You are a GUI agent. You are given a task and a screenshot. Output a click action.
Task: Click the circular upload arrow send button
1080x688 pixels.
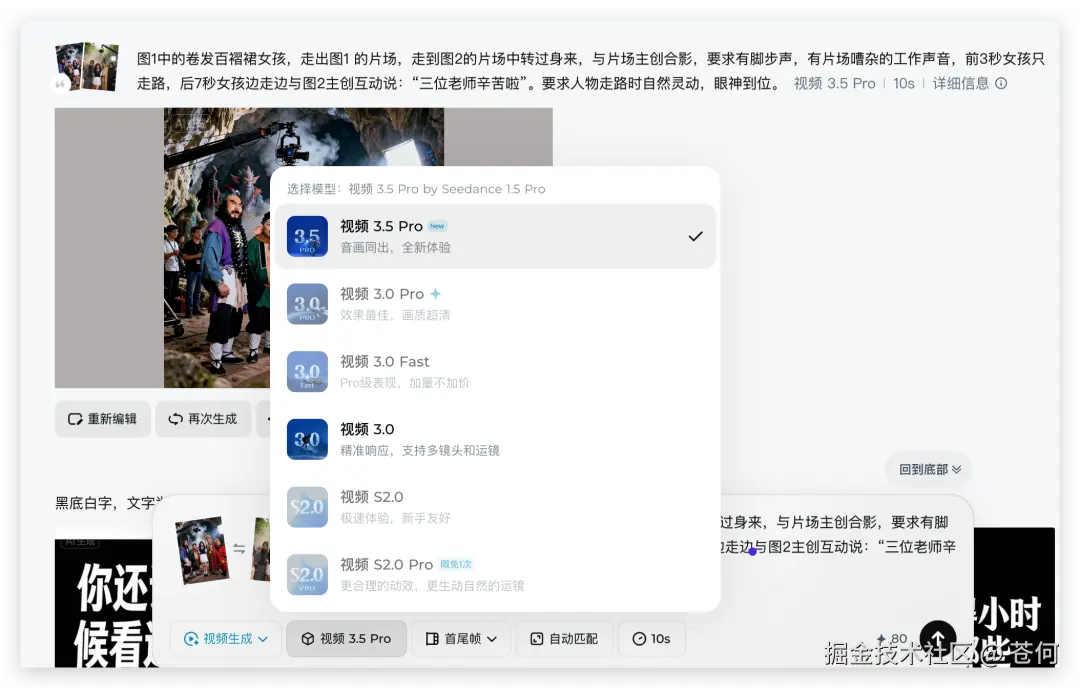pos(938,638)
